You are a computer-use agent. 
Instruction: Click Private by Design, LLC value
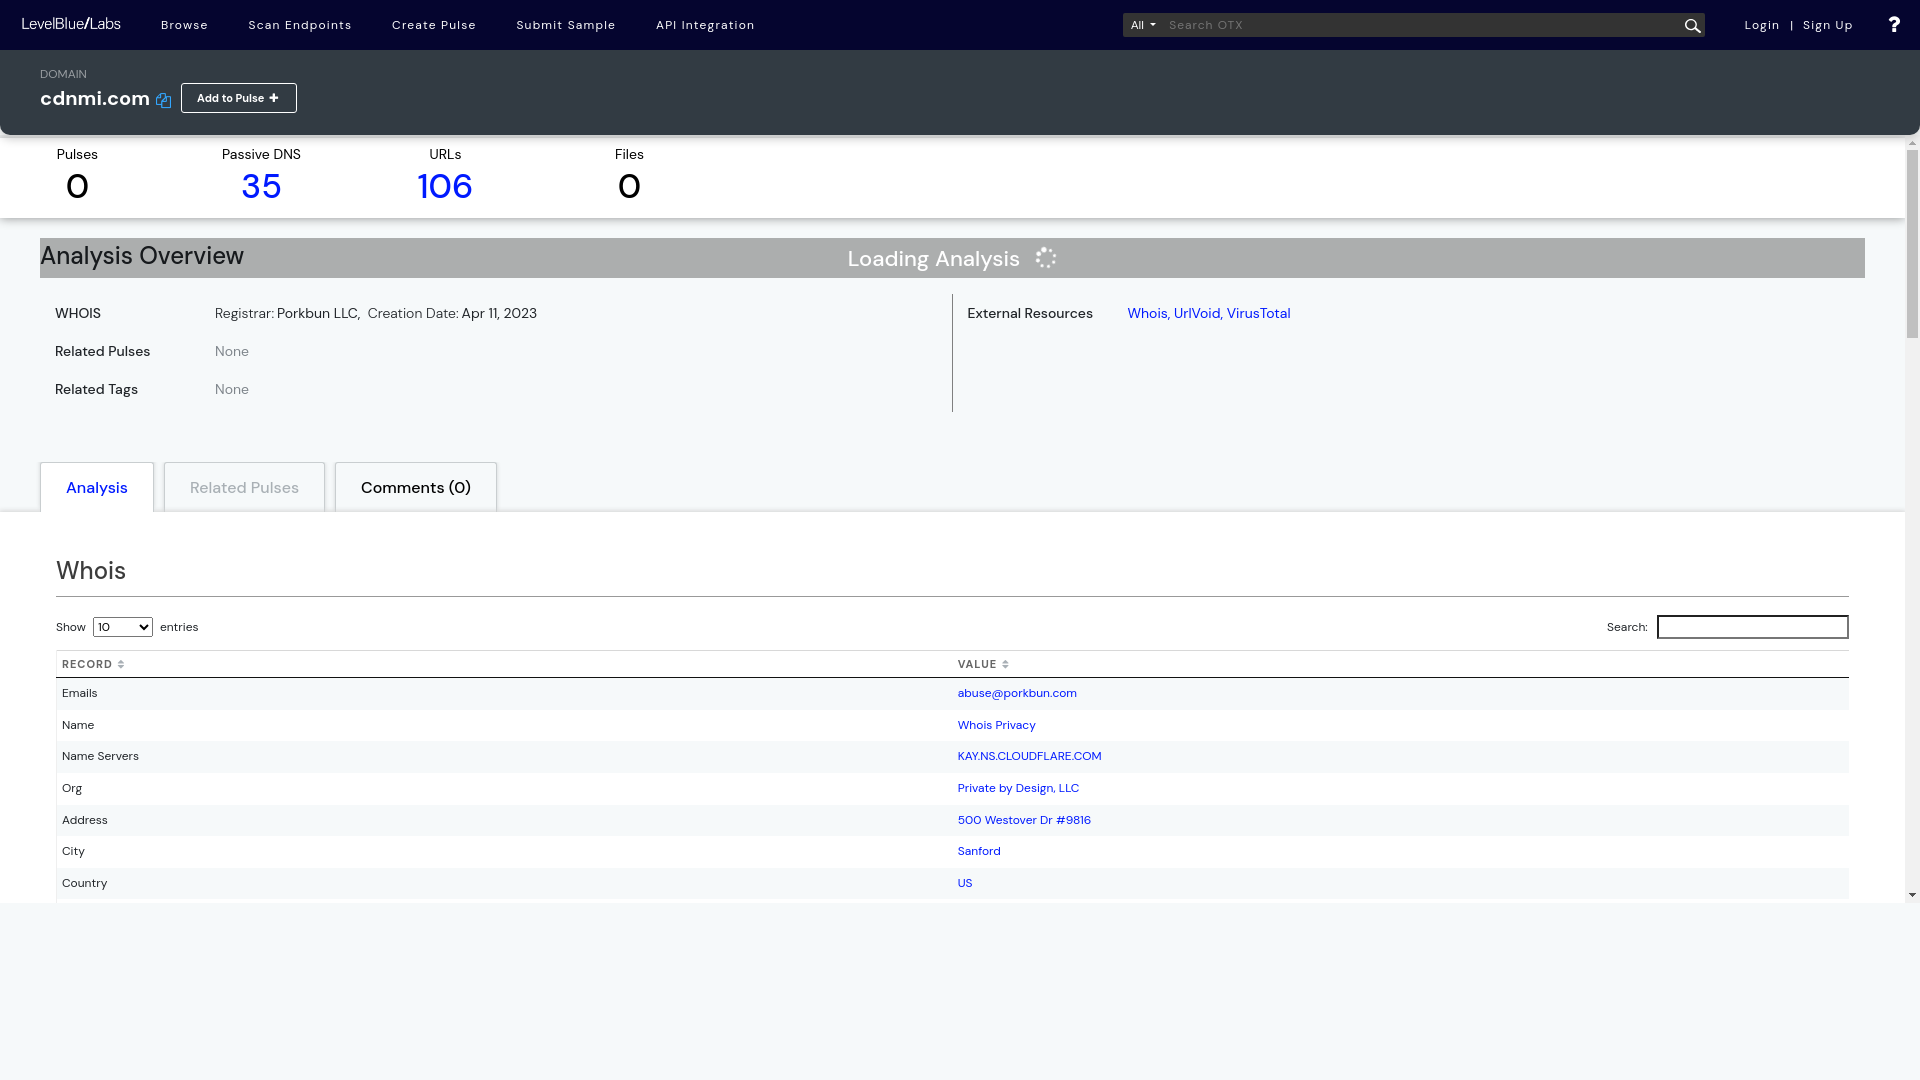1018,788
